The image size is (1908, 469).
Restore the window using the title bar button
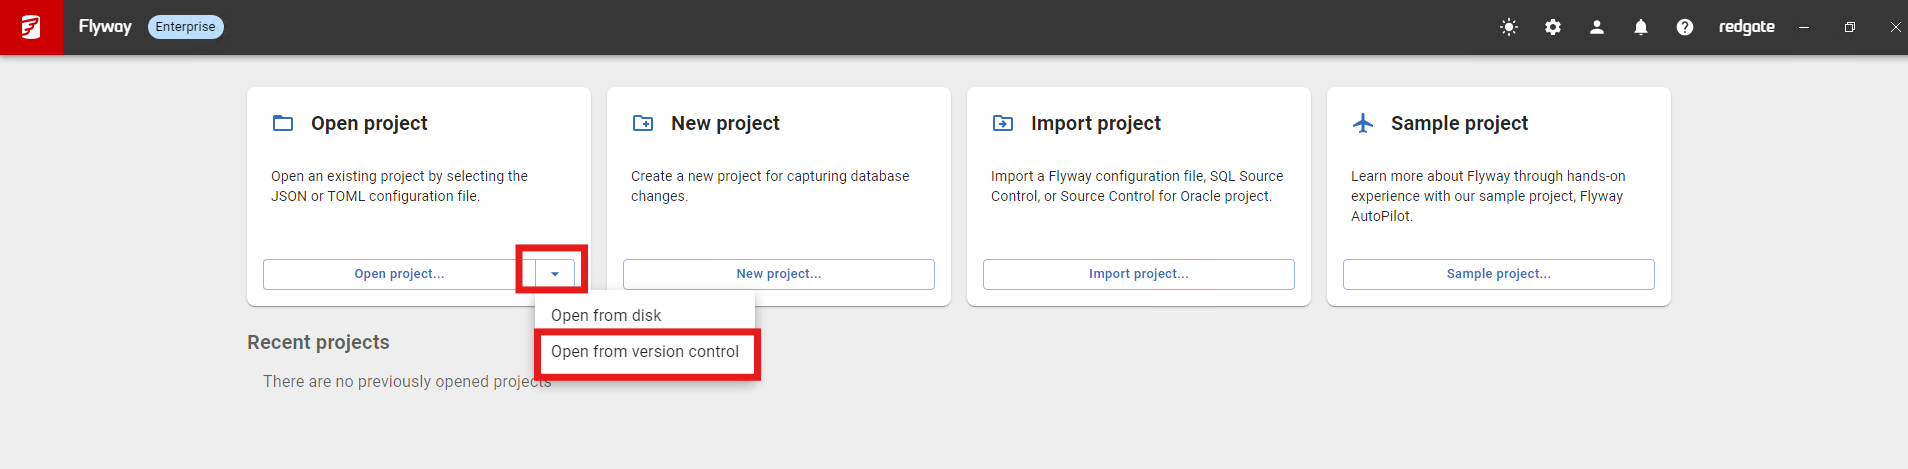1850,27
